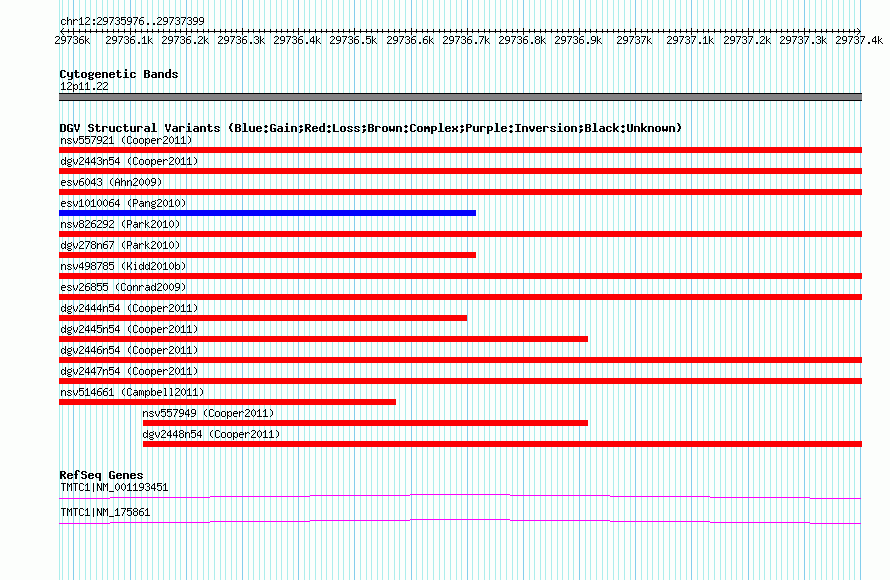Click the 29736.1k ruler tick label
The image size is (890, 580).
(x=129, y=40)
